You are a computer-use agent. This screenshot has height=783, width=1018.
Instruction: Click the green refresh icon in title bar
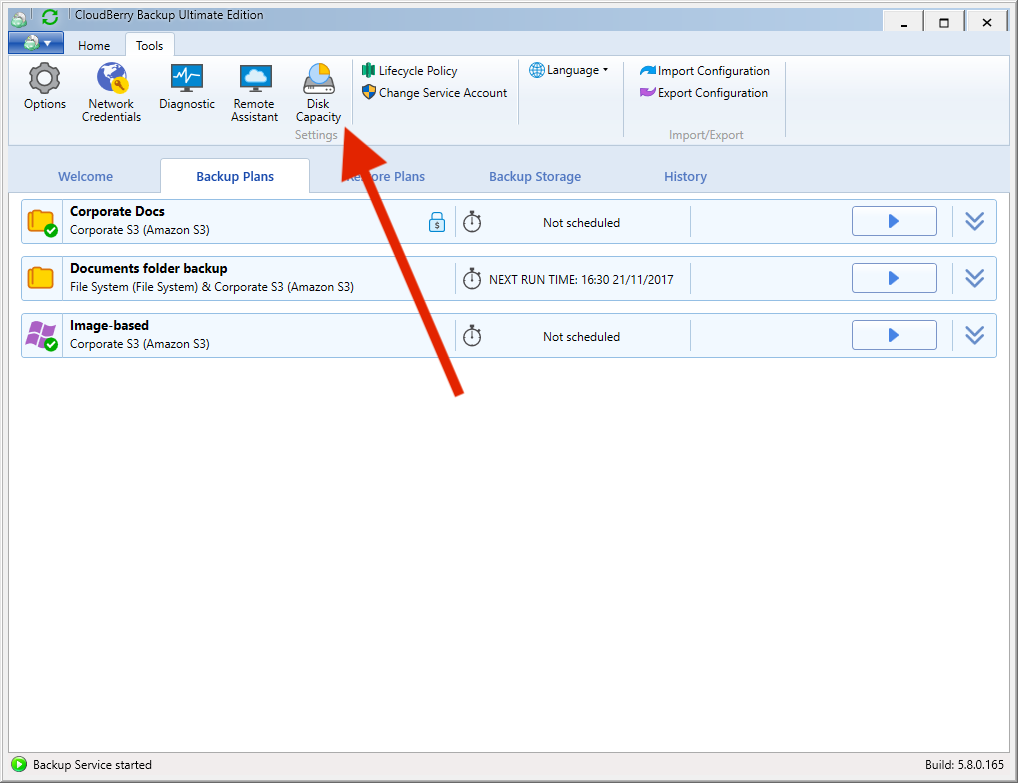pos(50,17)
